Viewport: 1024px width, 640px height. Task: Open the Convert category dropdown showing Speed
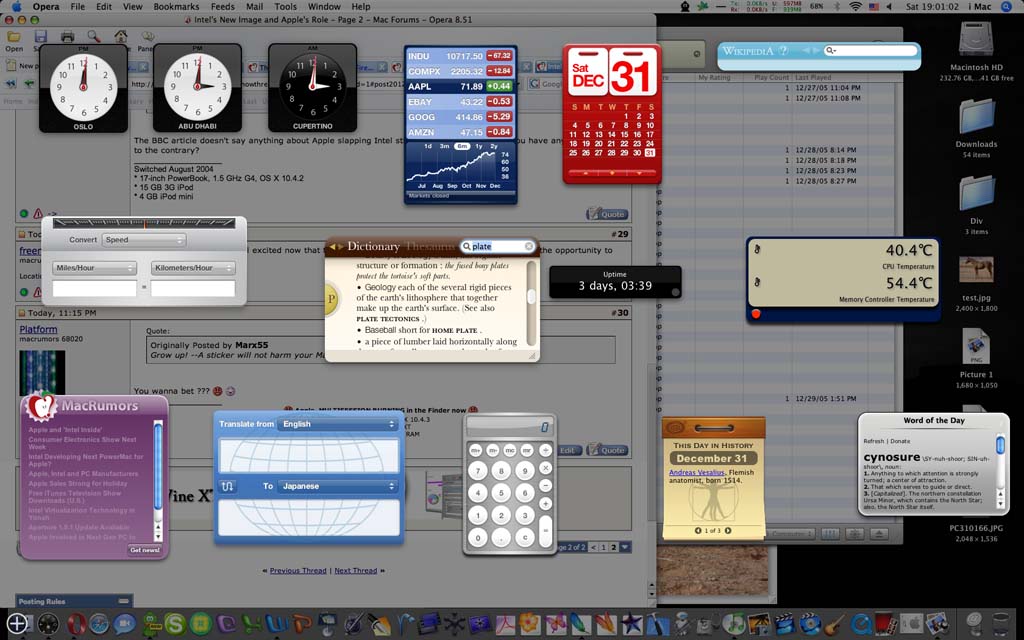click(x=144, y=240)
